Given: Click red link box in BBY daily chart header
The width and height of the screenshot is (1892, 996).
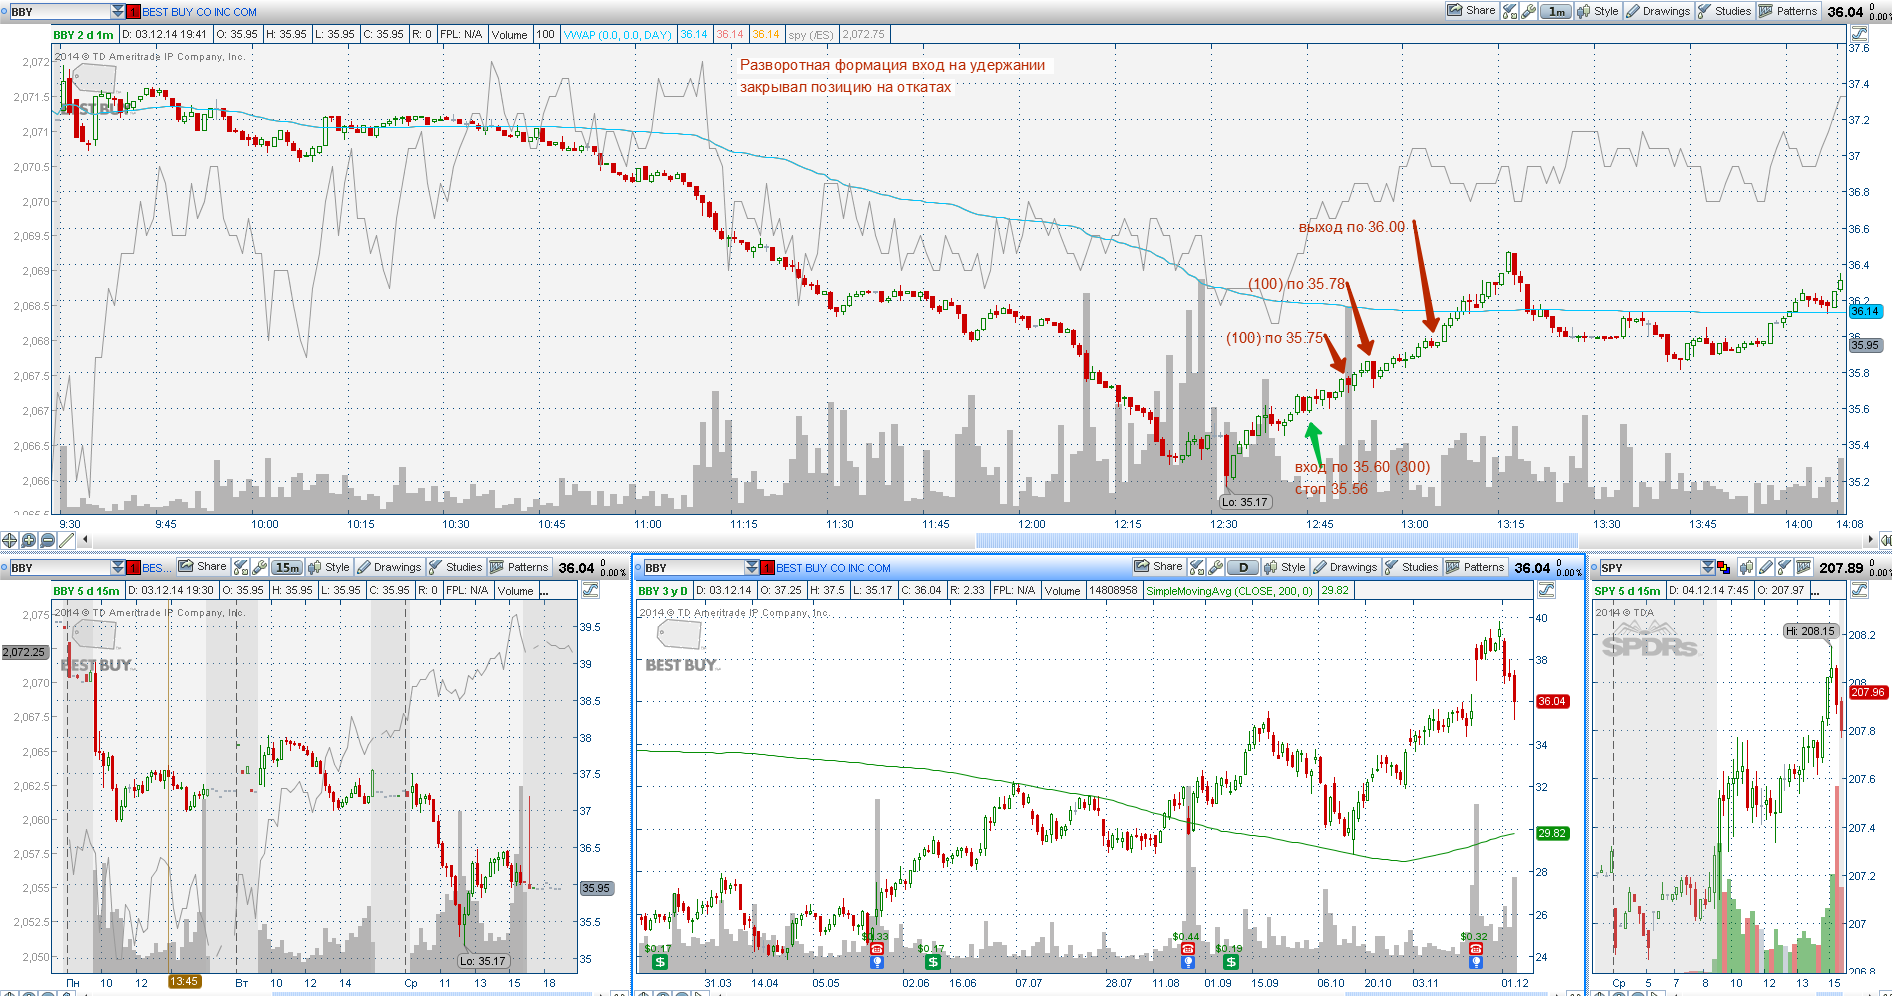Looking at the screenshot, I should [767, 567].
